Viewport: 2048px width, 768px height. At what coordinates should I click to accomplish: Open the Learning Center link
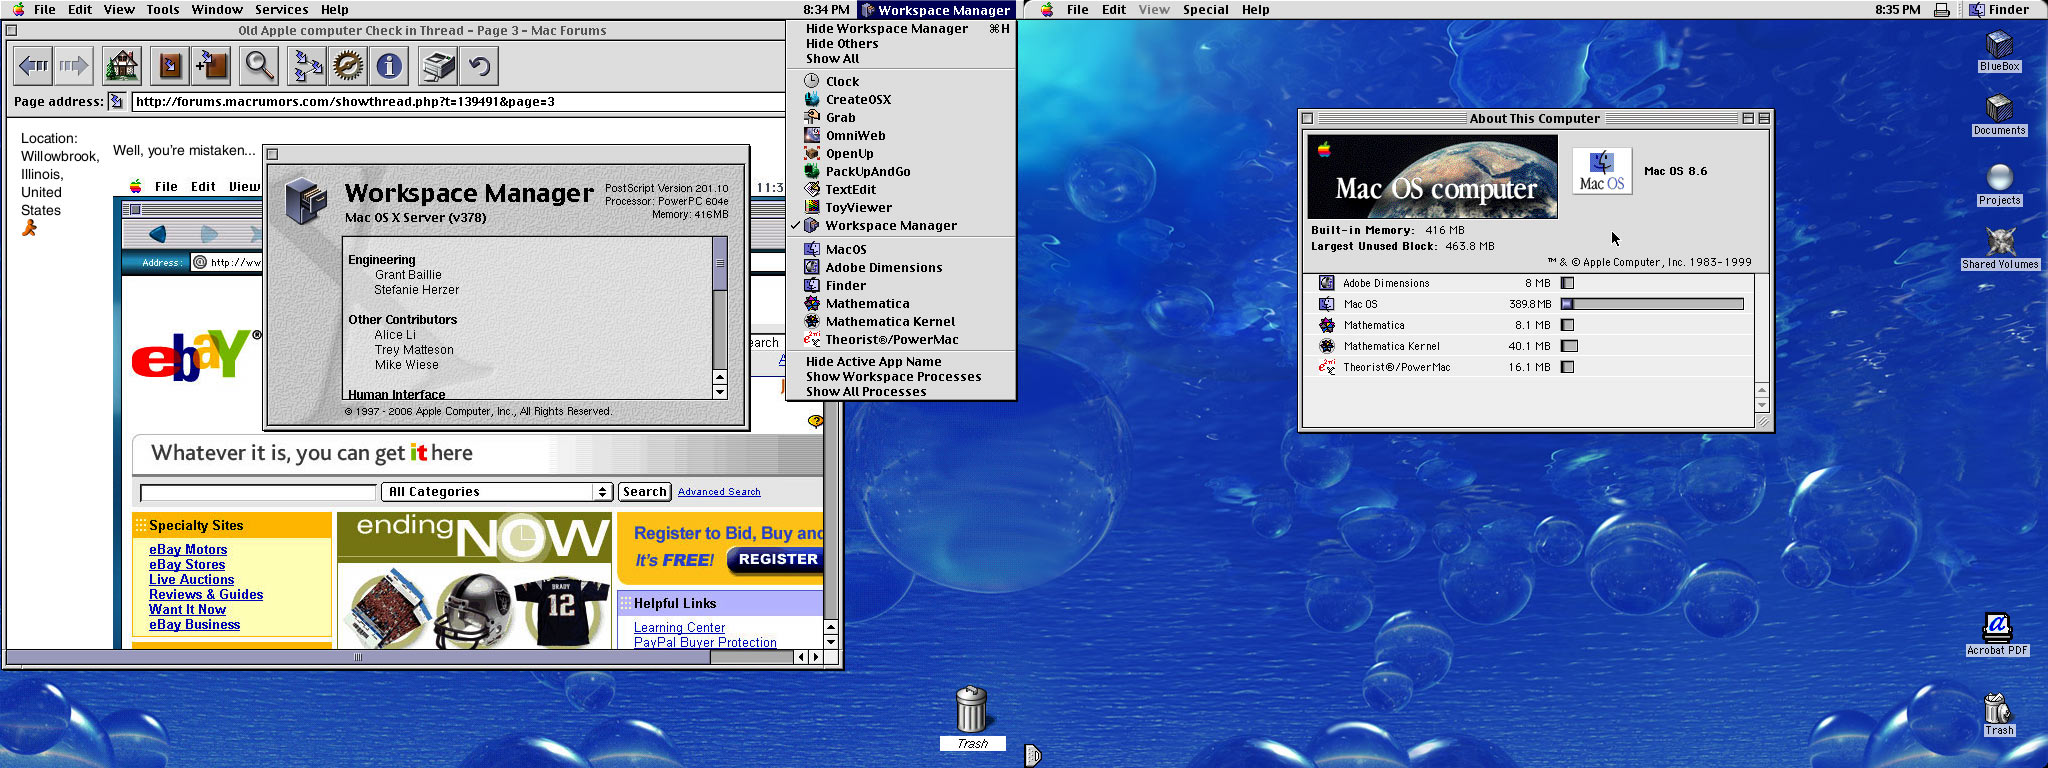pyautogui.click(x=679, y=627)
